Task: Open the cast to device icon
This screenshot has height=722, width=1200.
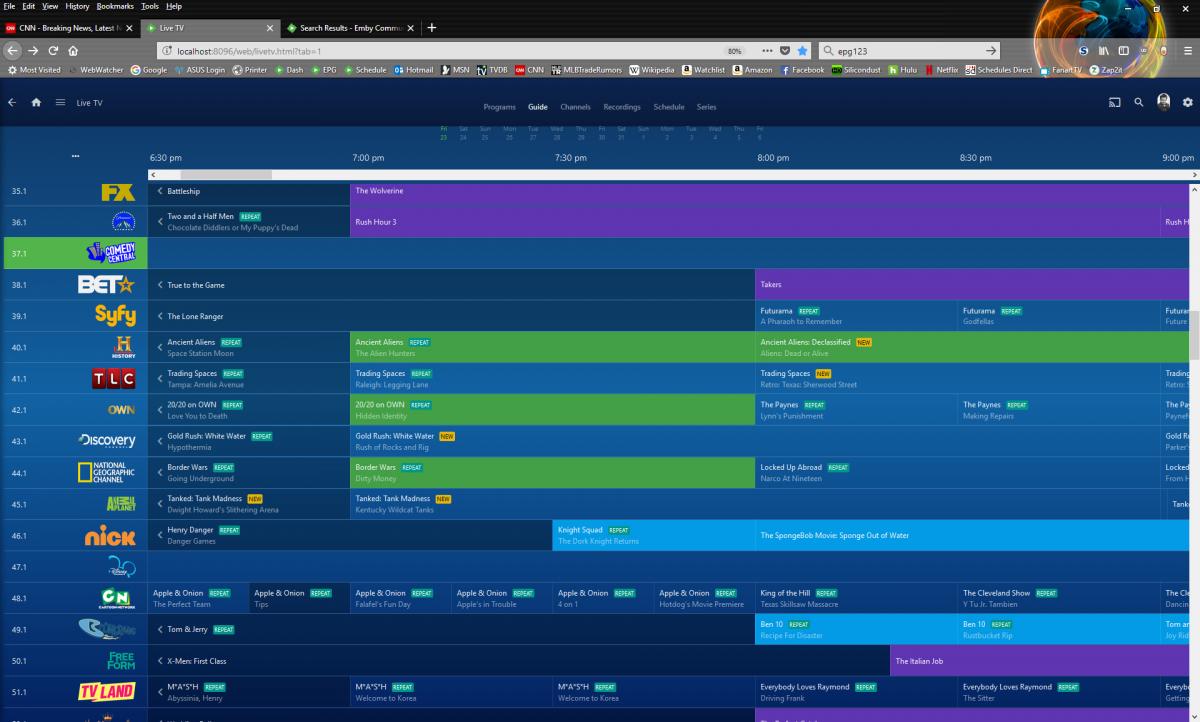Action: pos(1114,102)
